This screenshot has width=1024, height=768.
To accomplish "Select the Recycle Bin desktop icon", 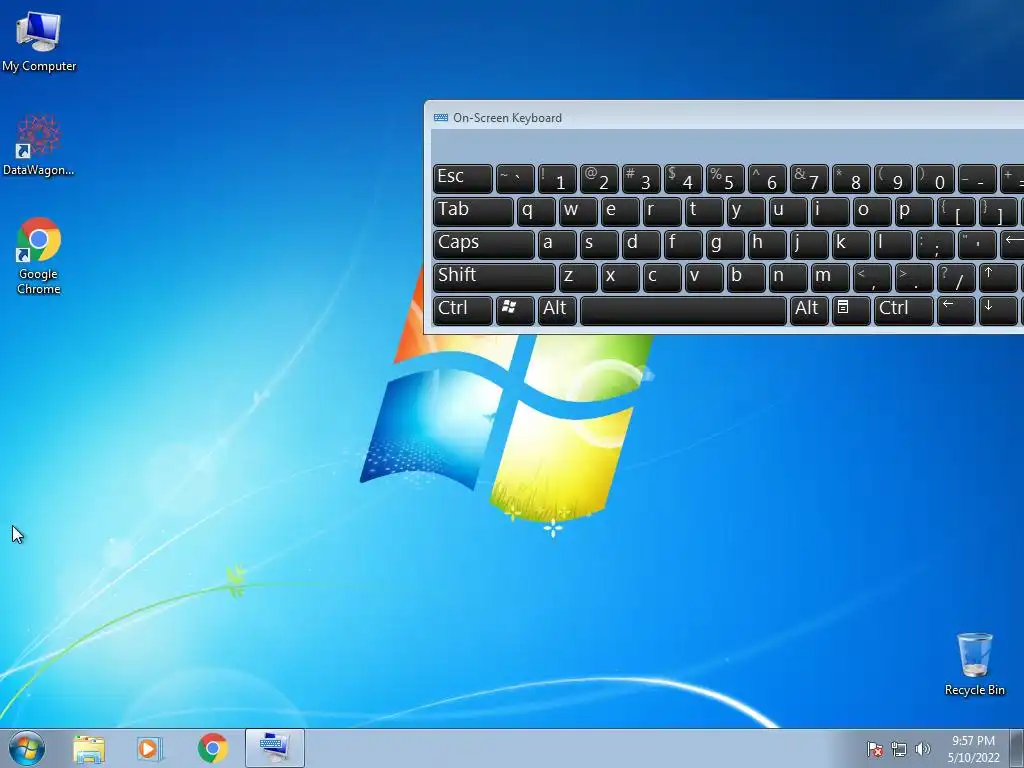I will [x=974, y=664].
